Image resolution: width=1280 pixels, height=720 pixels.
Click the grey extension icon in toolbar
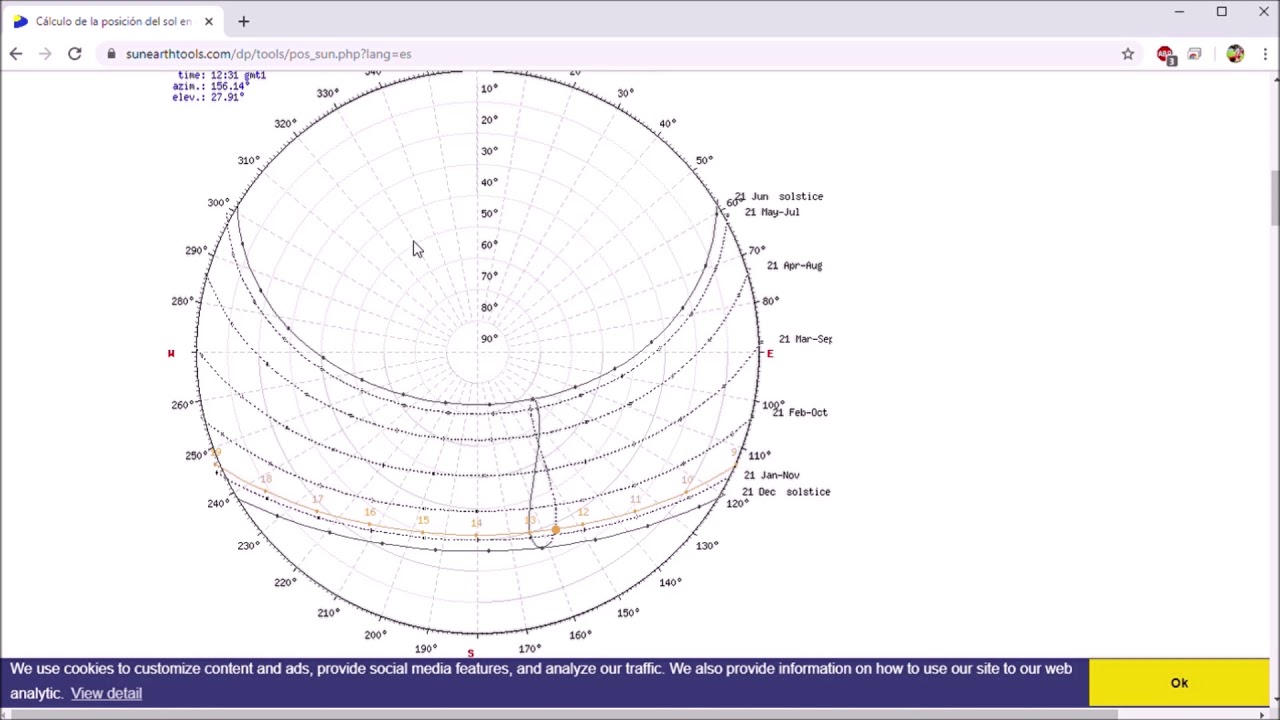(x=1195, y=54)
